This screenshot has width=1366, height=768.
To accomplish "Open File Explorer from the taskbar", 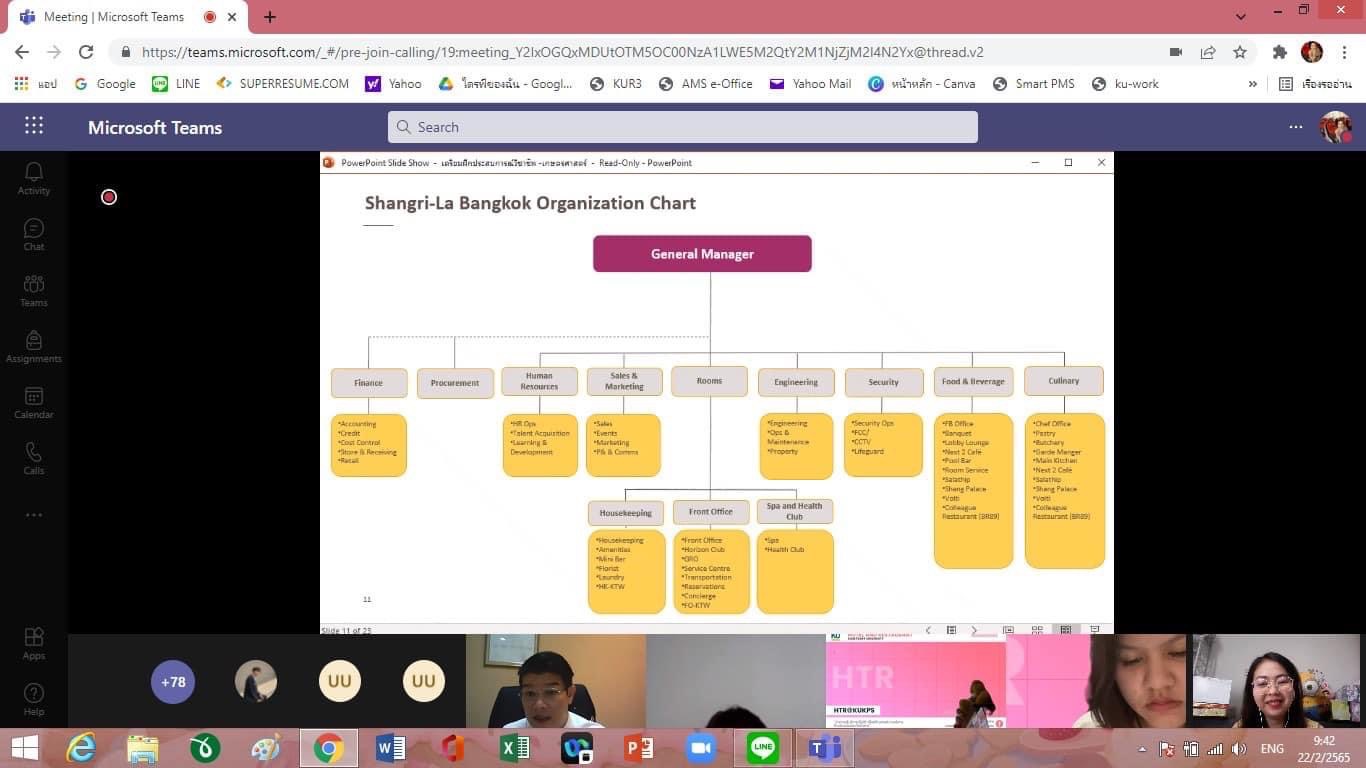I will (x=143, y=748).
